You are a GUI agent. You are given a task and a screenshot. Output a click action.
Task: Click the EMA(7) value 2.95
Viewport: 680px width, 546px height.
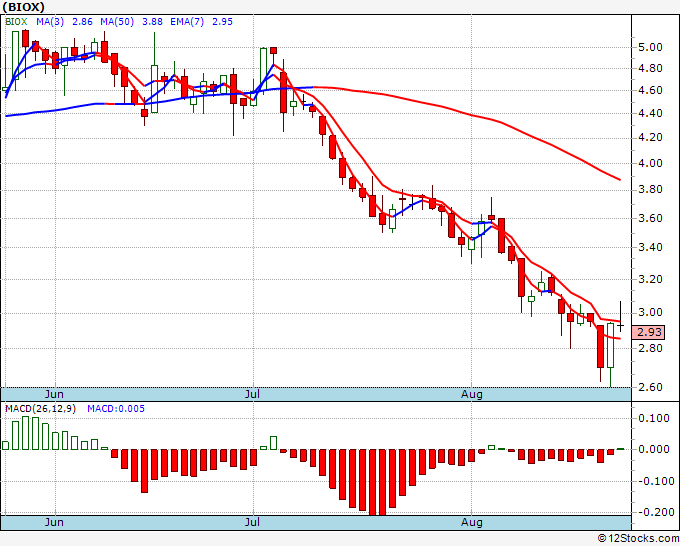click(222, 22)
